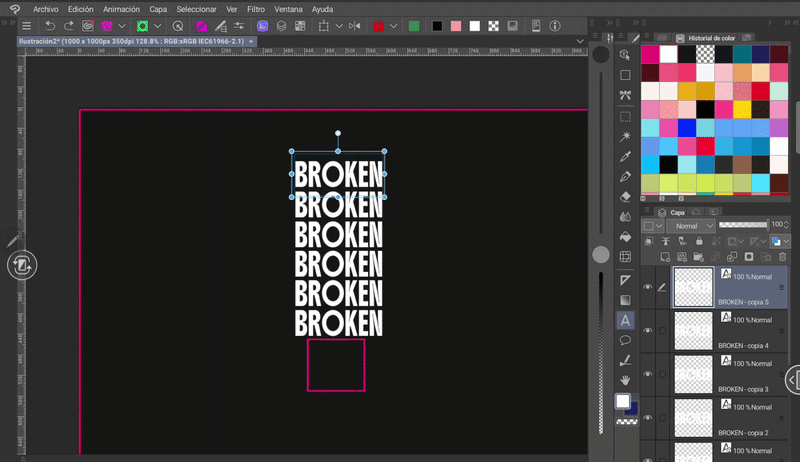Activate the Hand move tool
This screenshot has height=462, width=800.
pos(625,380)
